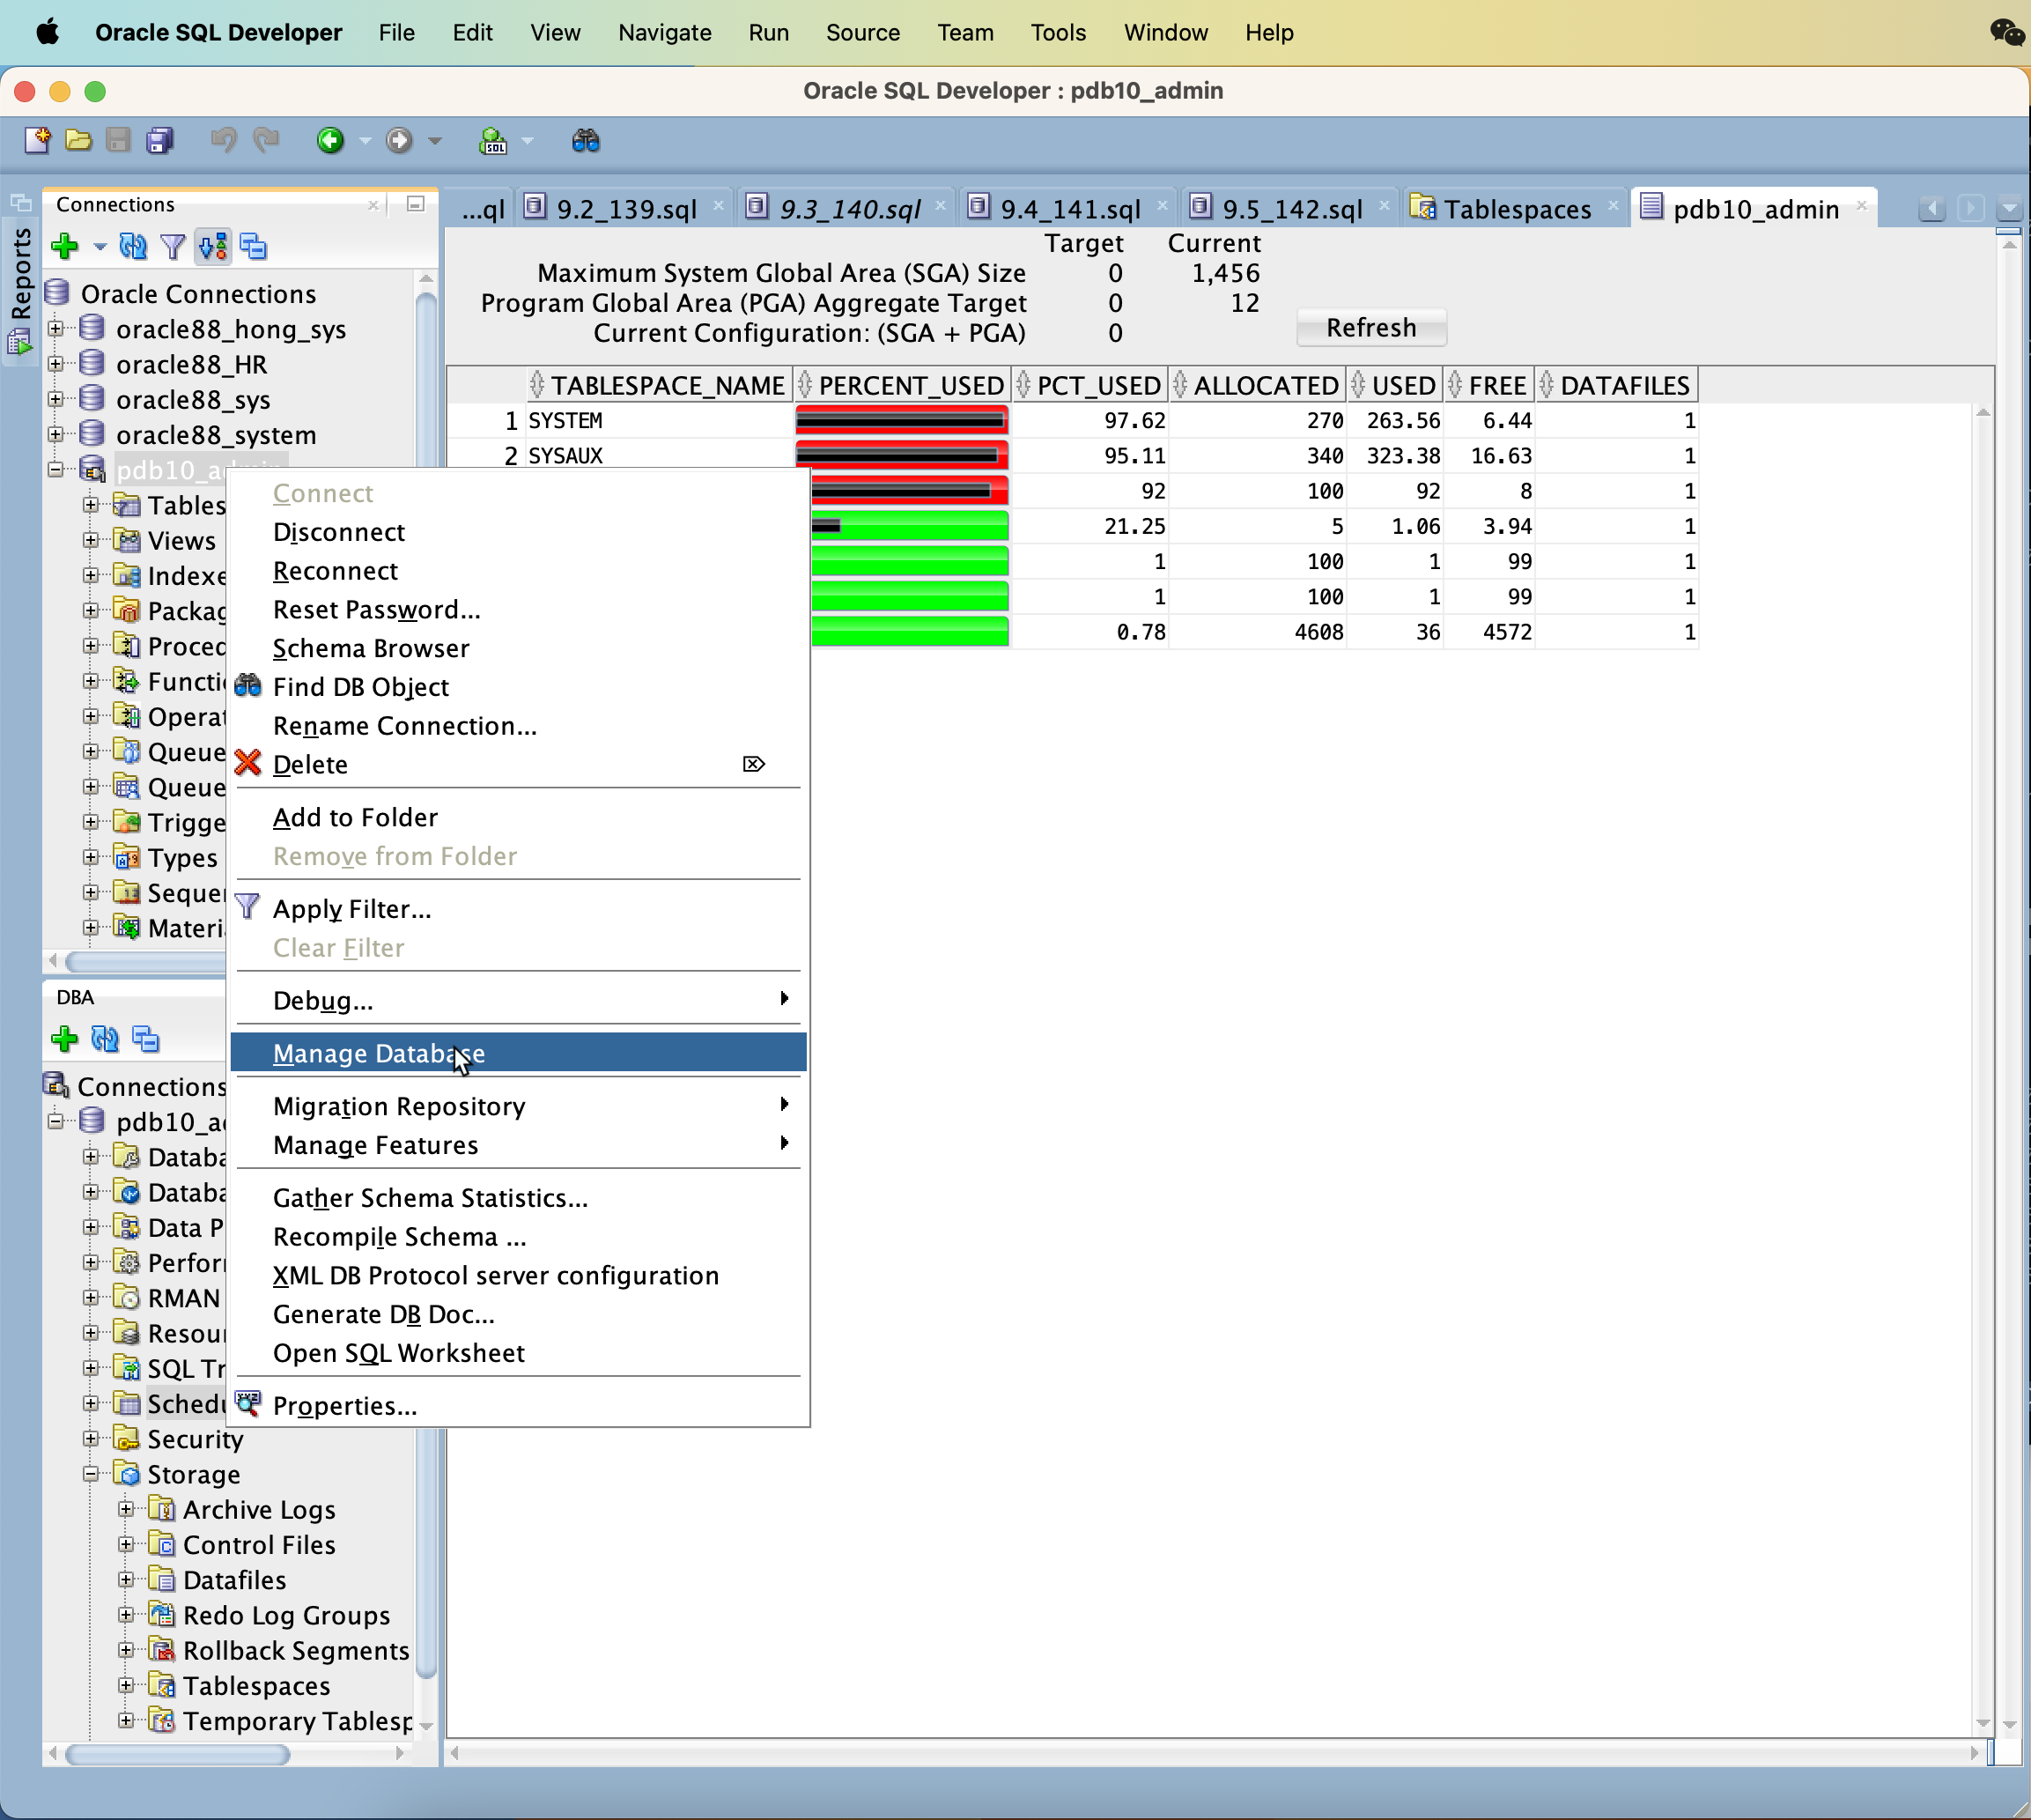
Task: Click the SYSTEM percent used bar
Action: coord(901,420)
